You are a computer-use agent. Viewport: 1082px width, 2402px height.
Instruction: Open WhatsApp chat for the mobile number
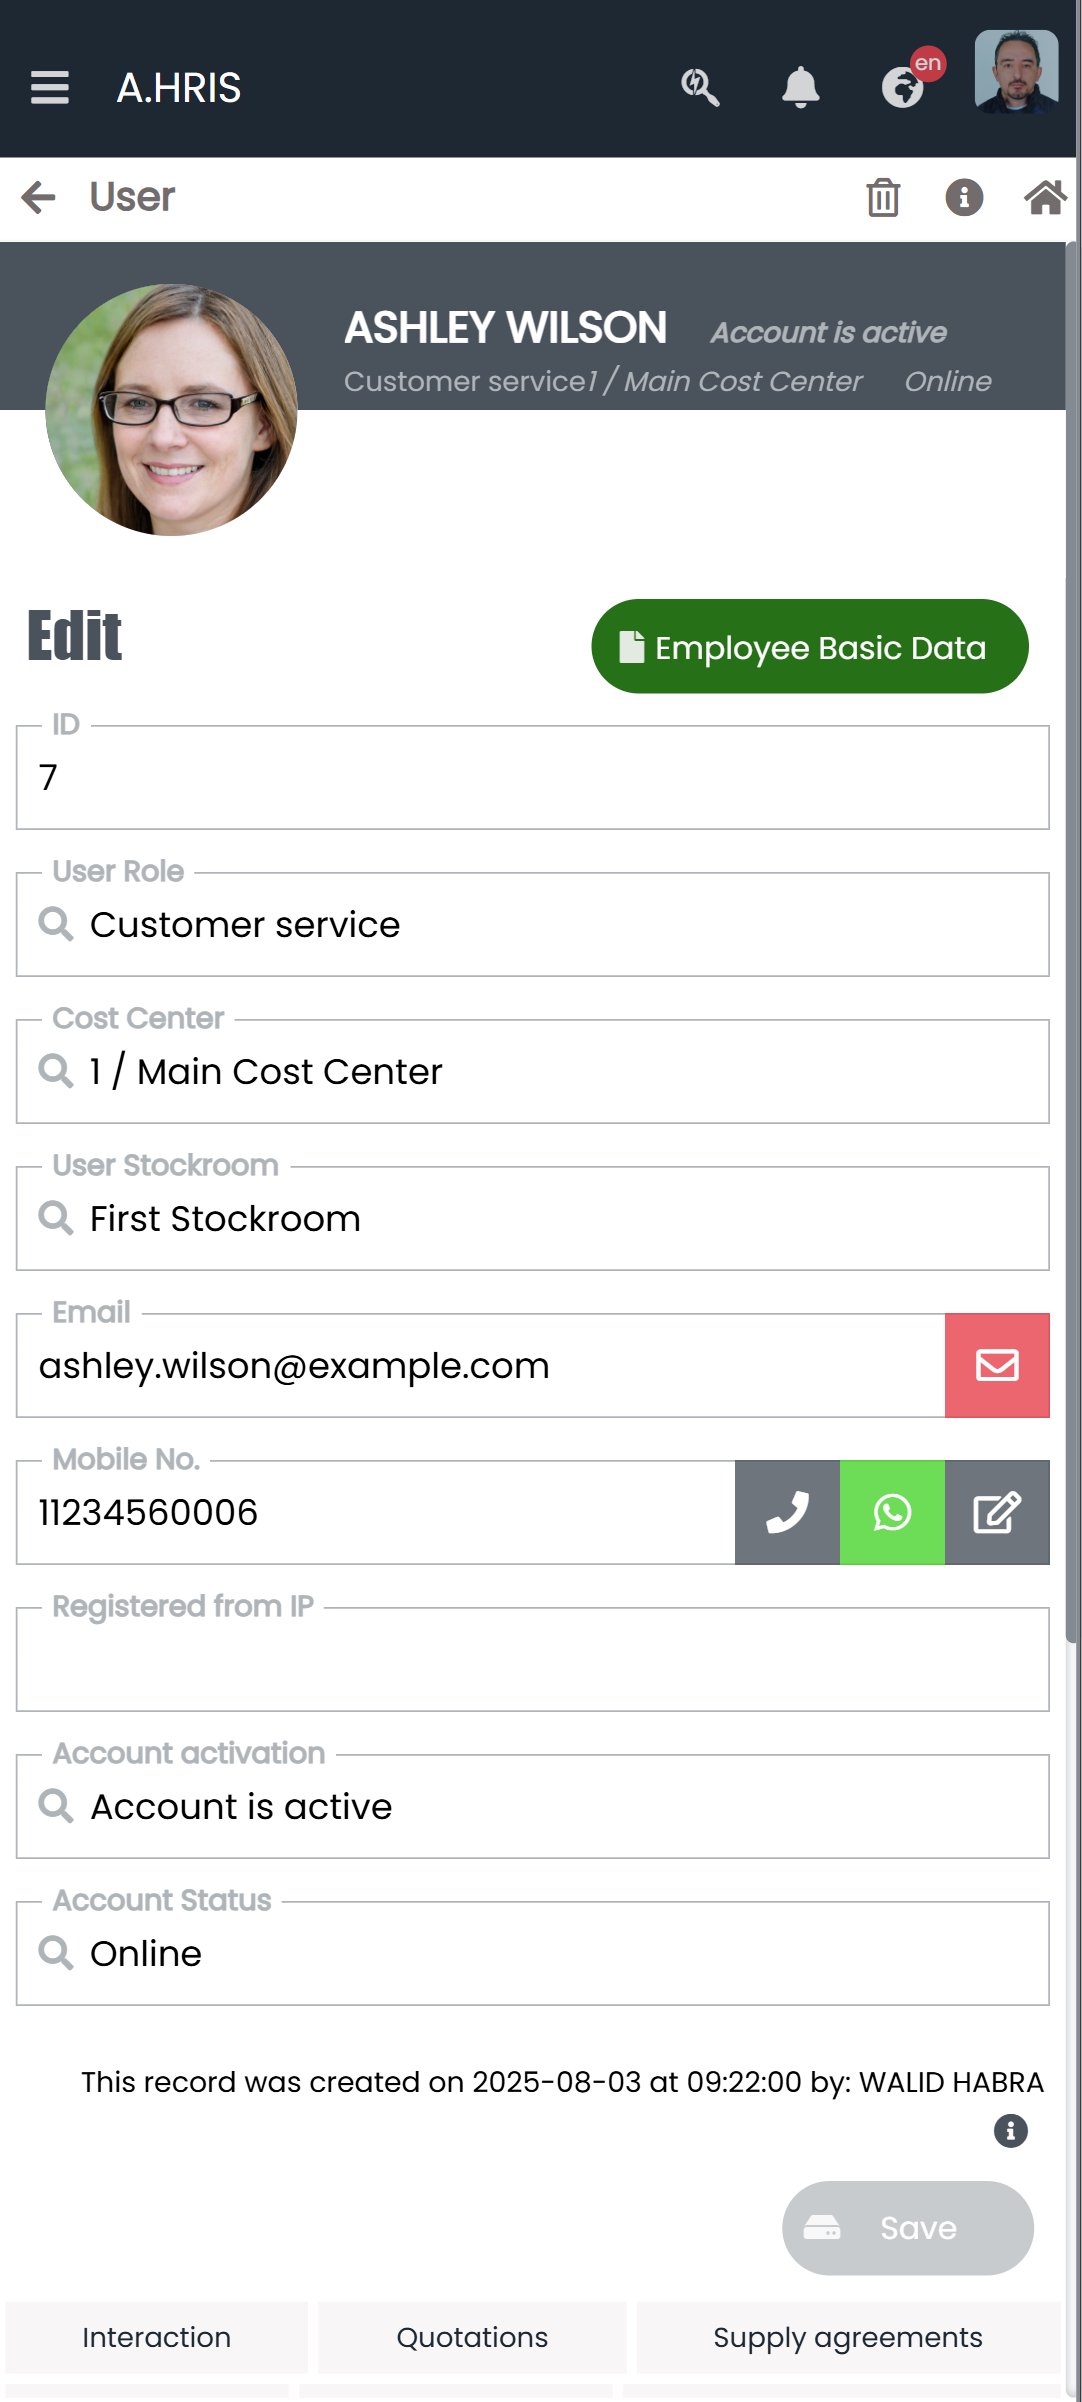tap(892, 1512)
